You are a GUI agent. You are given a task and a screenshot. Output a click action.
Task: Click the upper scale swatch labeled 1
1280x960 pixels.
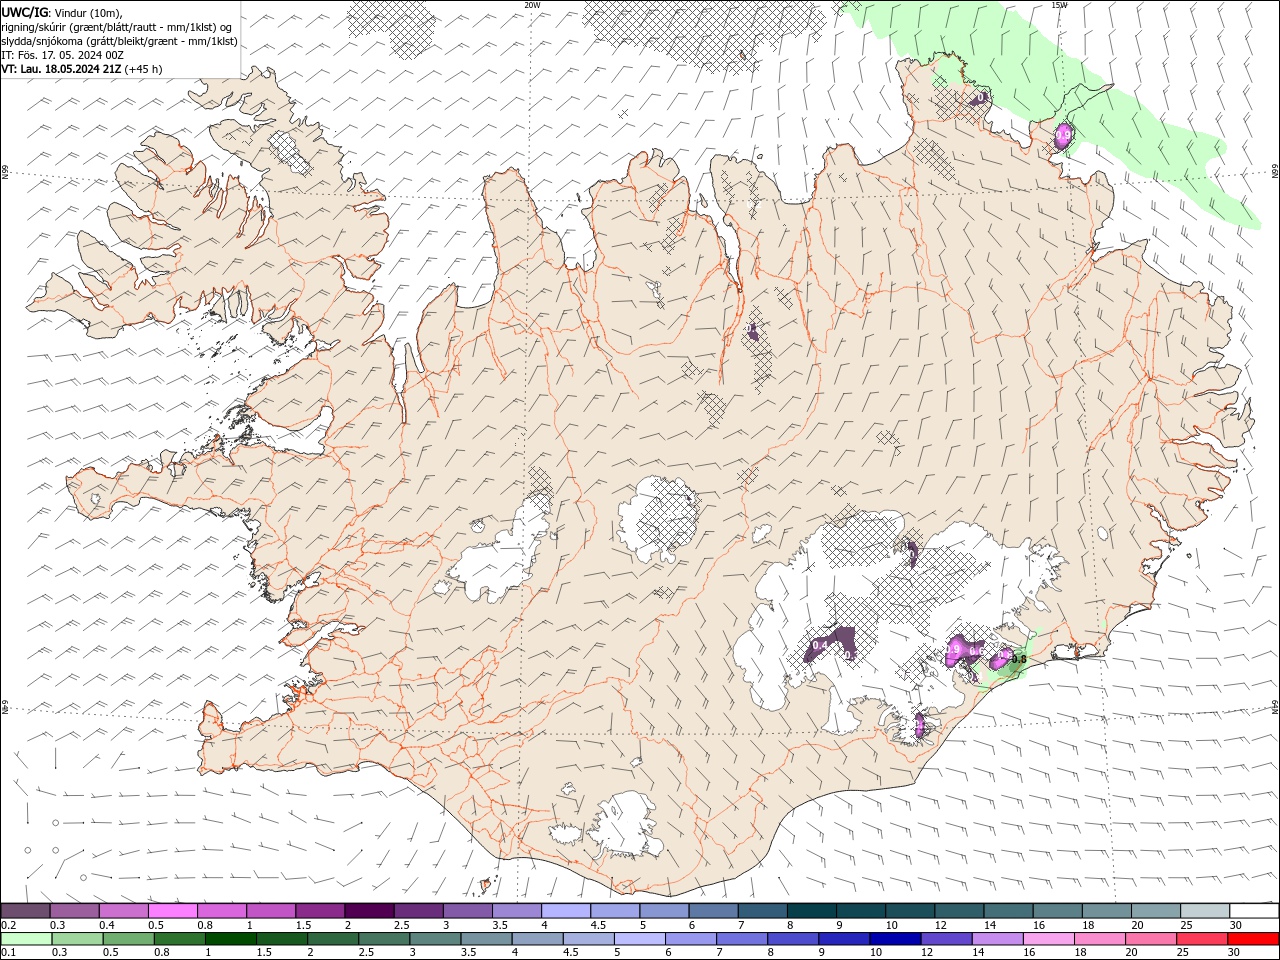coord(271,910)
